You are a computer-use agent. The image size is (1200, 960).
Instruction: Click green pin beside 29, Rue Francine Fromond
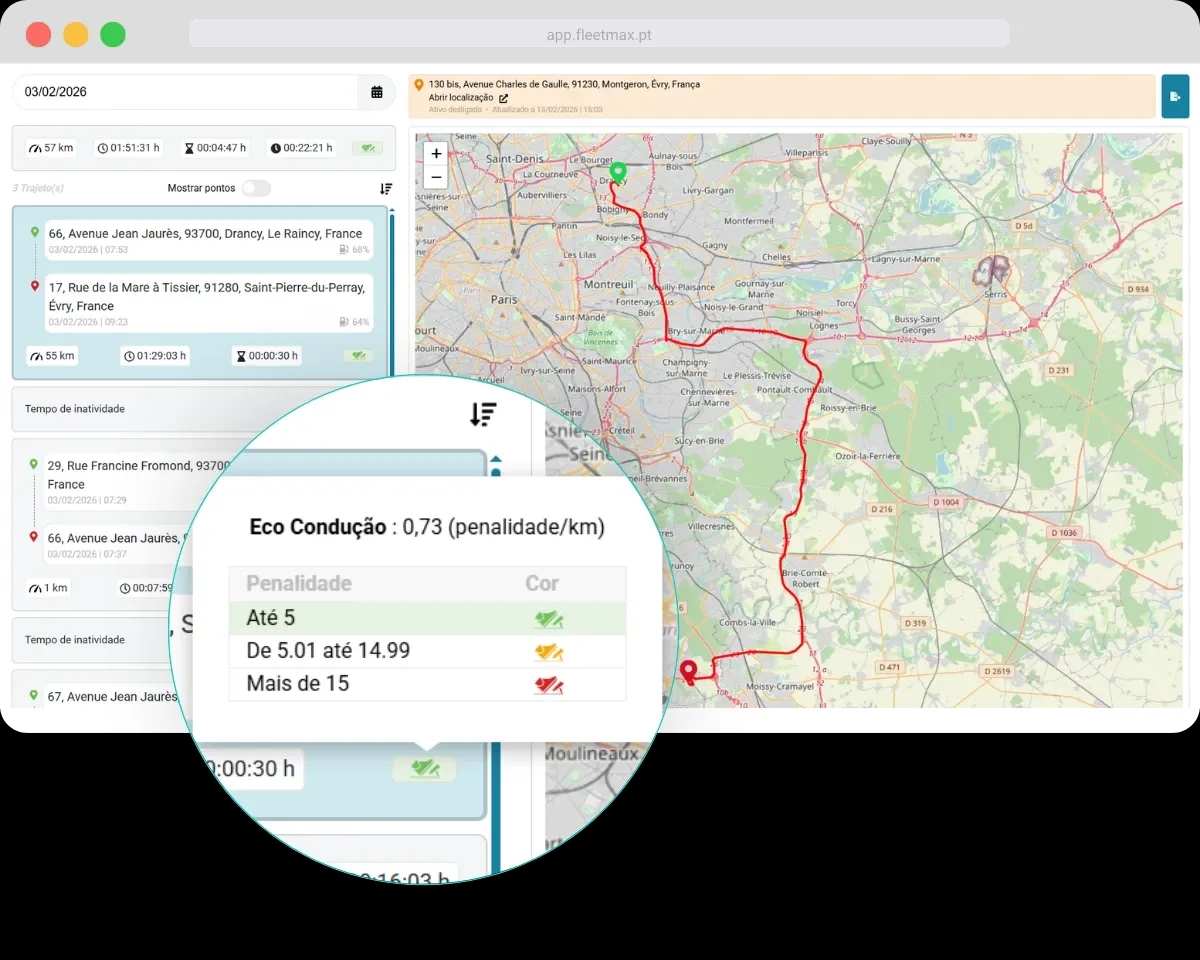pyautogui.click(x=35, y=465)
